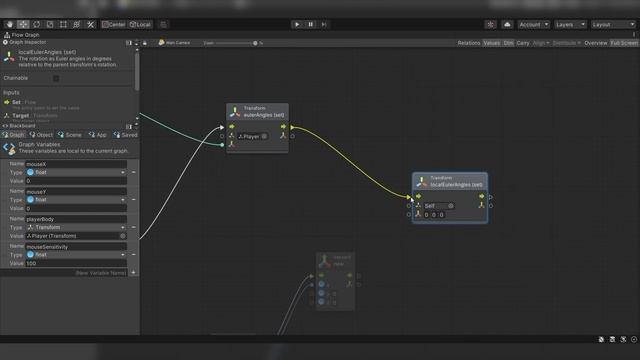The image size is (640, 360).
Task: Select the Rotate tool
Action: click(36, 24)
